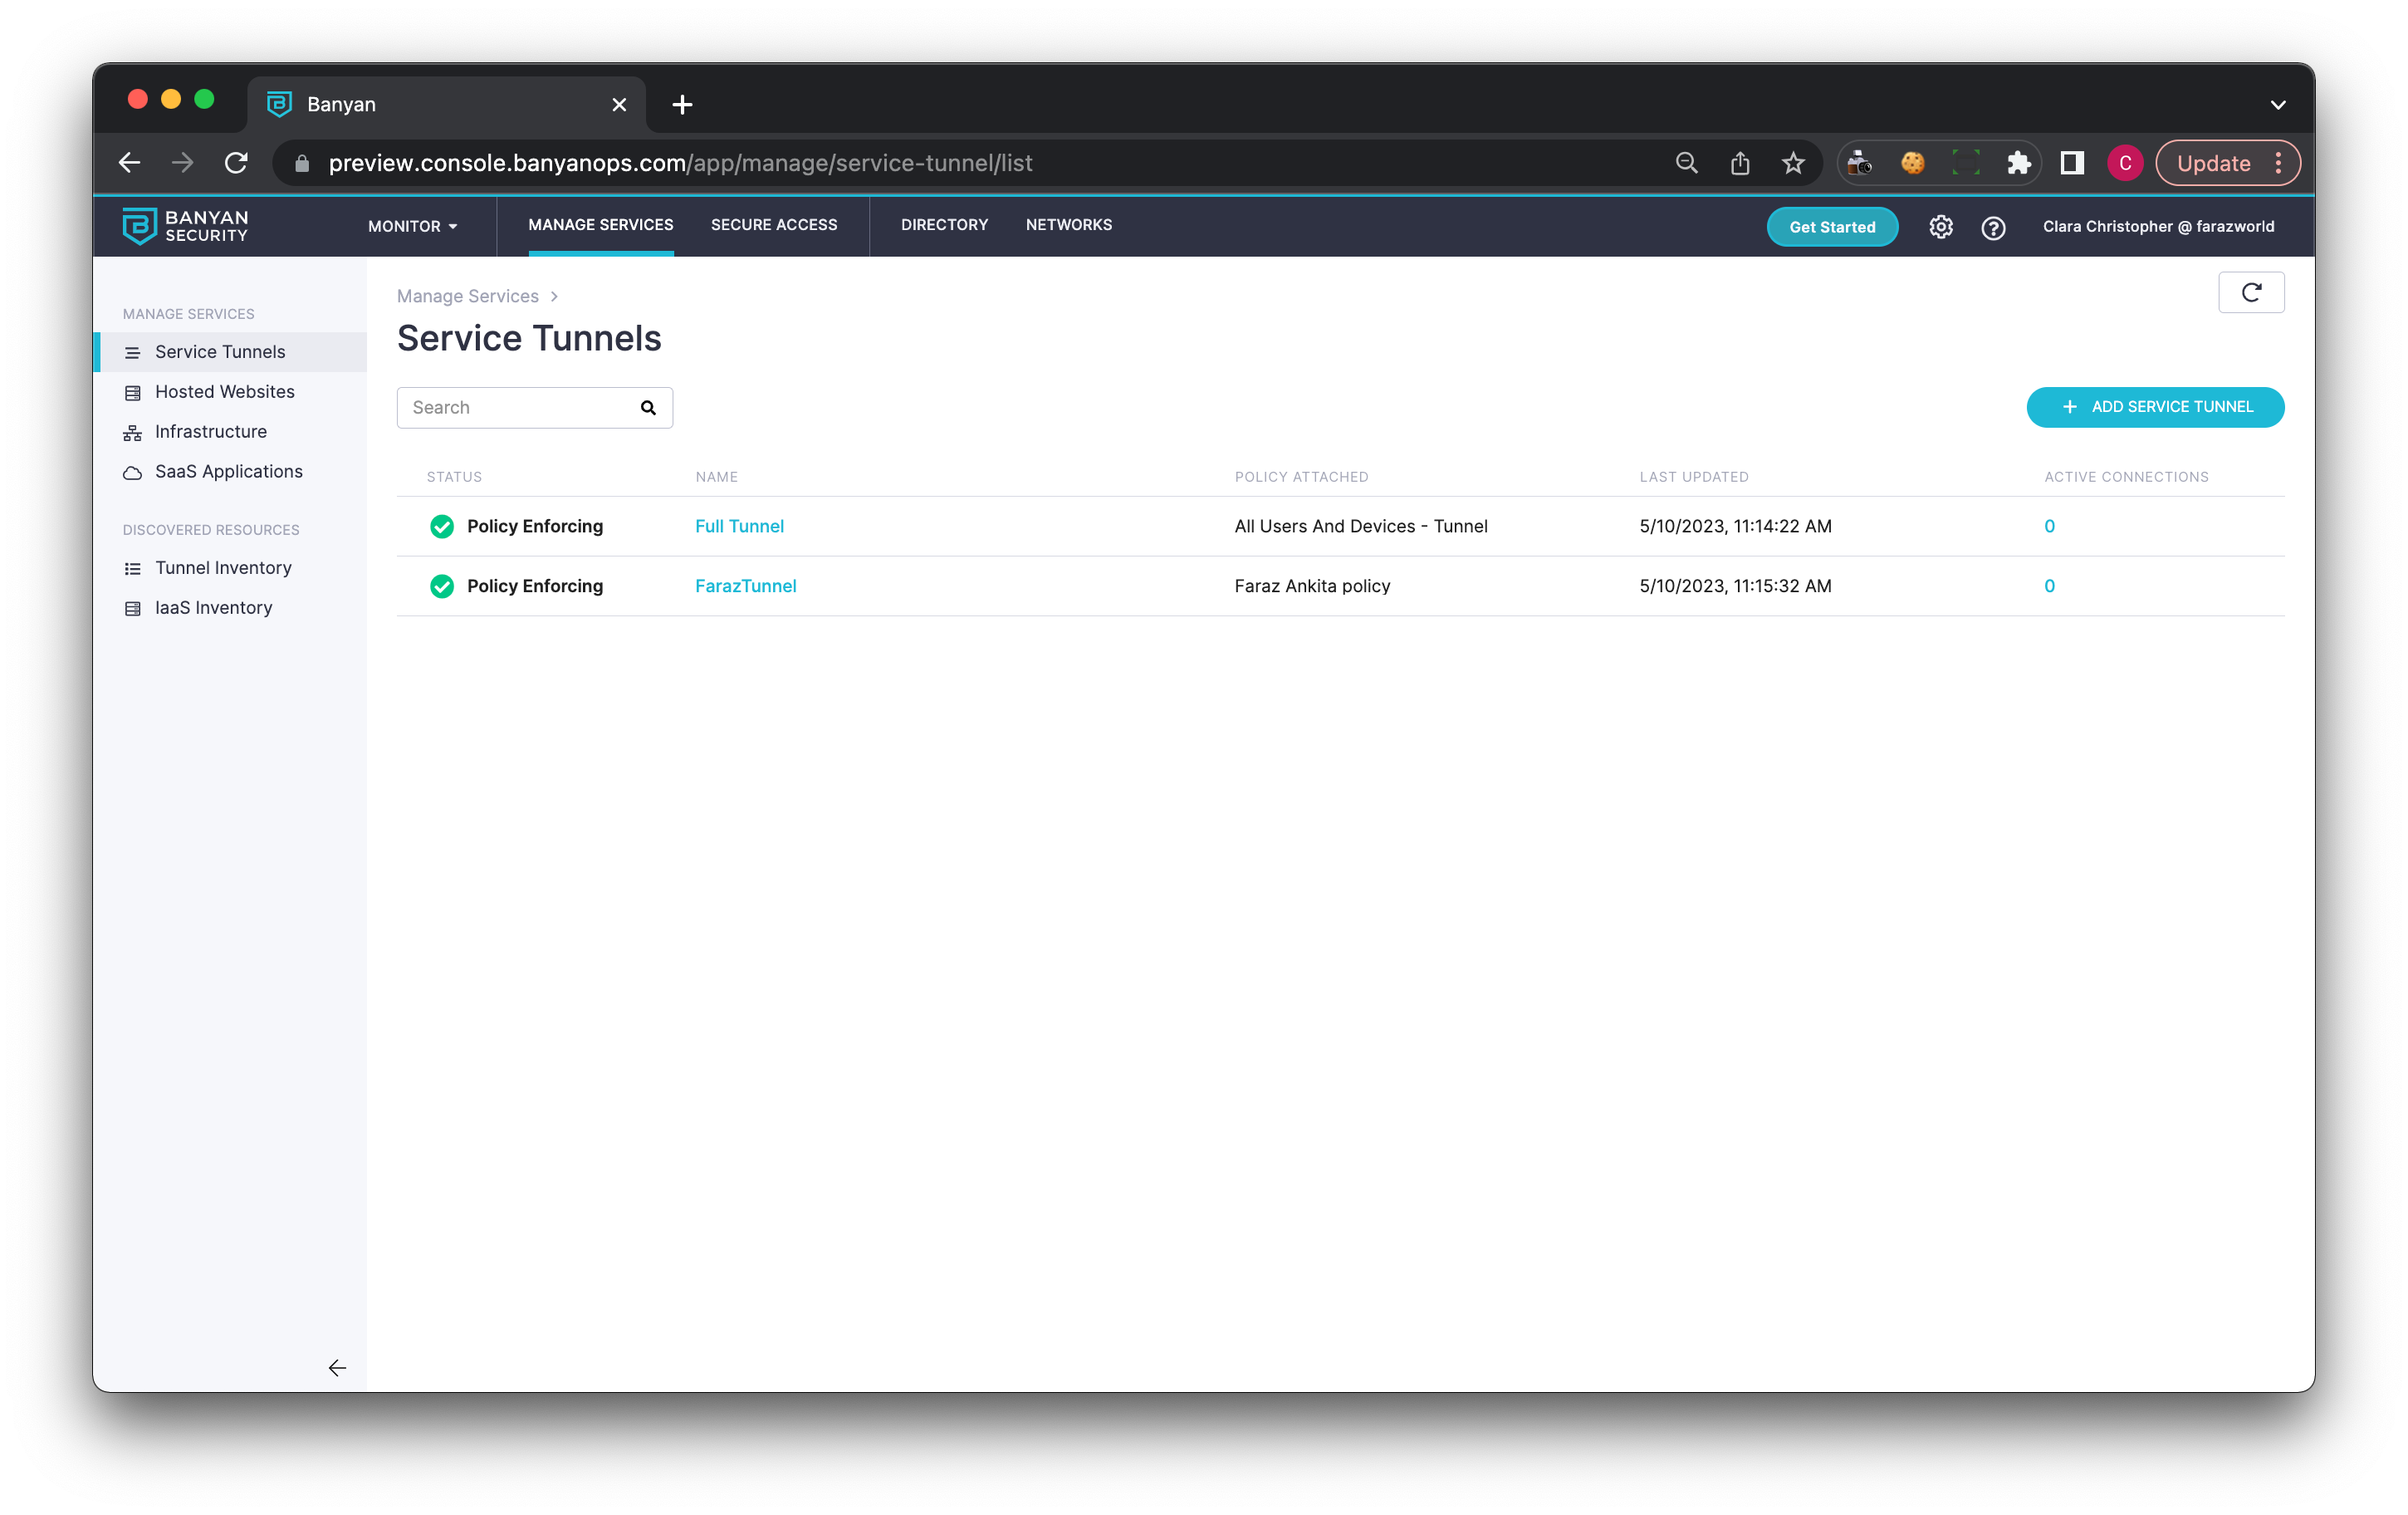Open Hosted Websites in sidebar
This screenshot has width=2408, height=1515.
(x=224, y=392)
